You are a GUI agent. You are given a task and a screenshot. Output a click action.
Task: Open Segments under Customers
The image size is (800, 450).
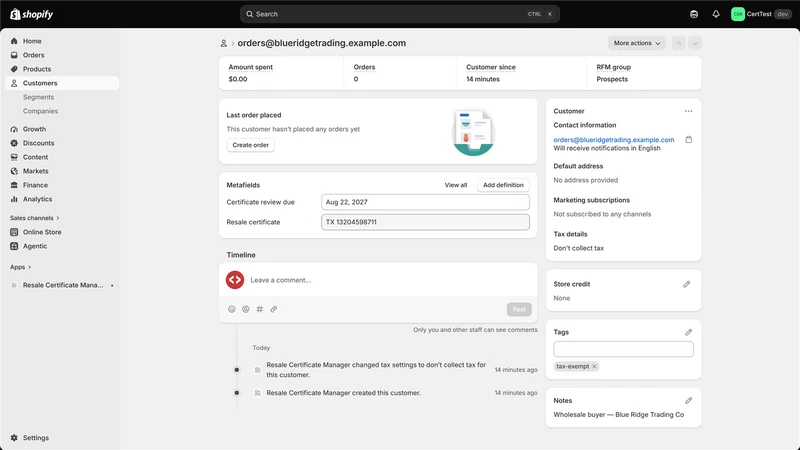coord(38,97)
